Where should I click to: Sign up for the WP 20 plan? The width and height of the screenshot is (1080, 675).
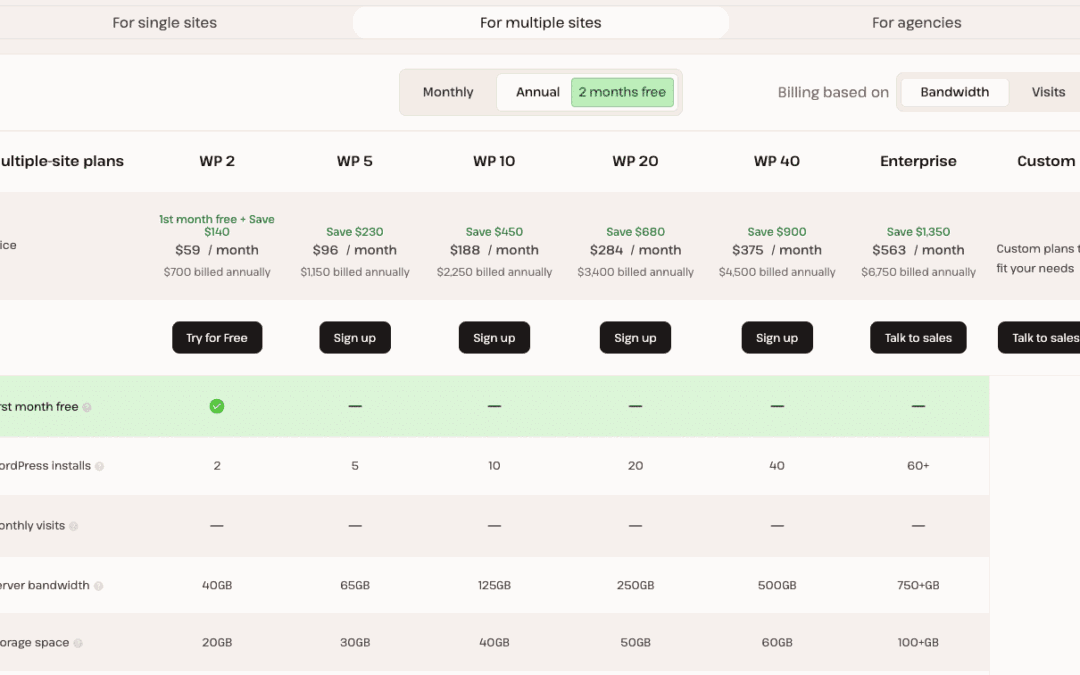coord(635,337)
